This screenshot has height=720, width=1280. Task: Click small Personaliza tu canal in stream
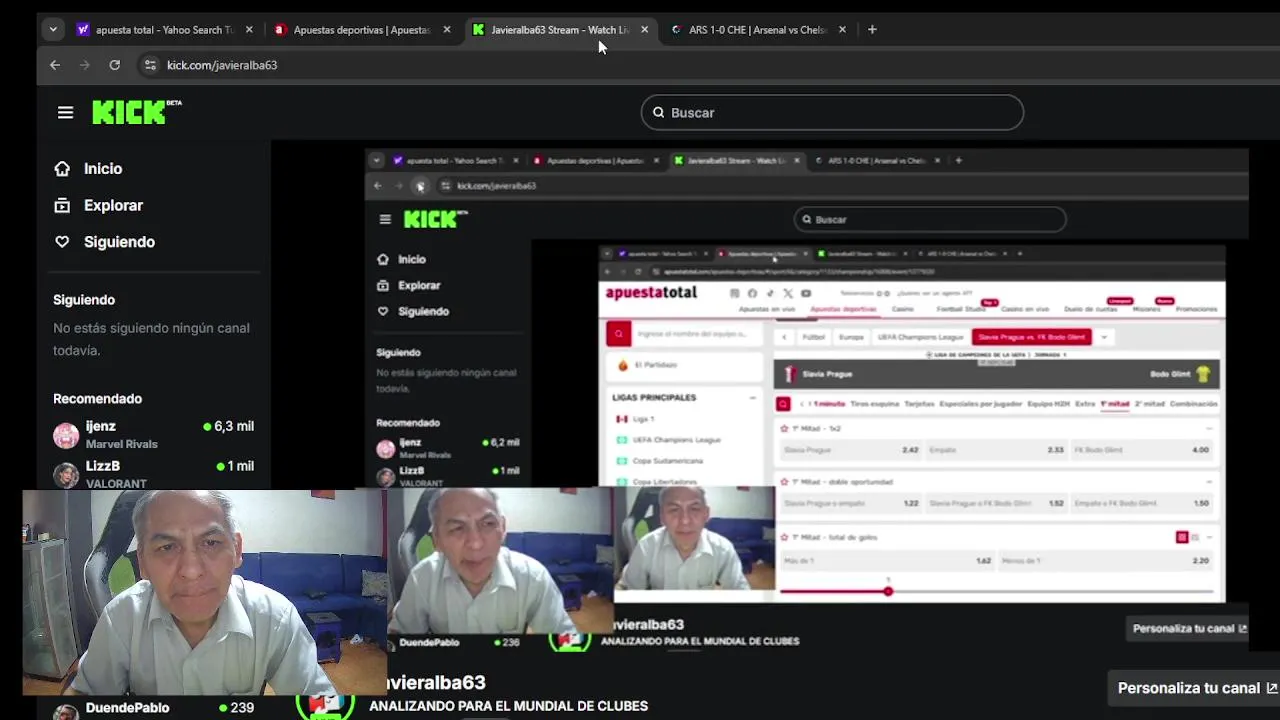(1190, 629)
